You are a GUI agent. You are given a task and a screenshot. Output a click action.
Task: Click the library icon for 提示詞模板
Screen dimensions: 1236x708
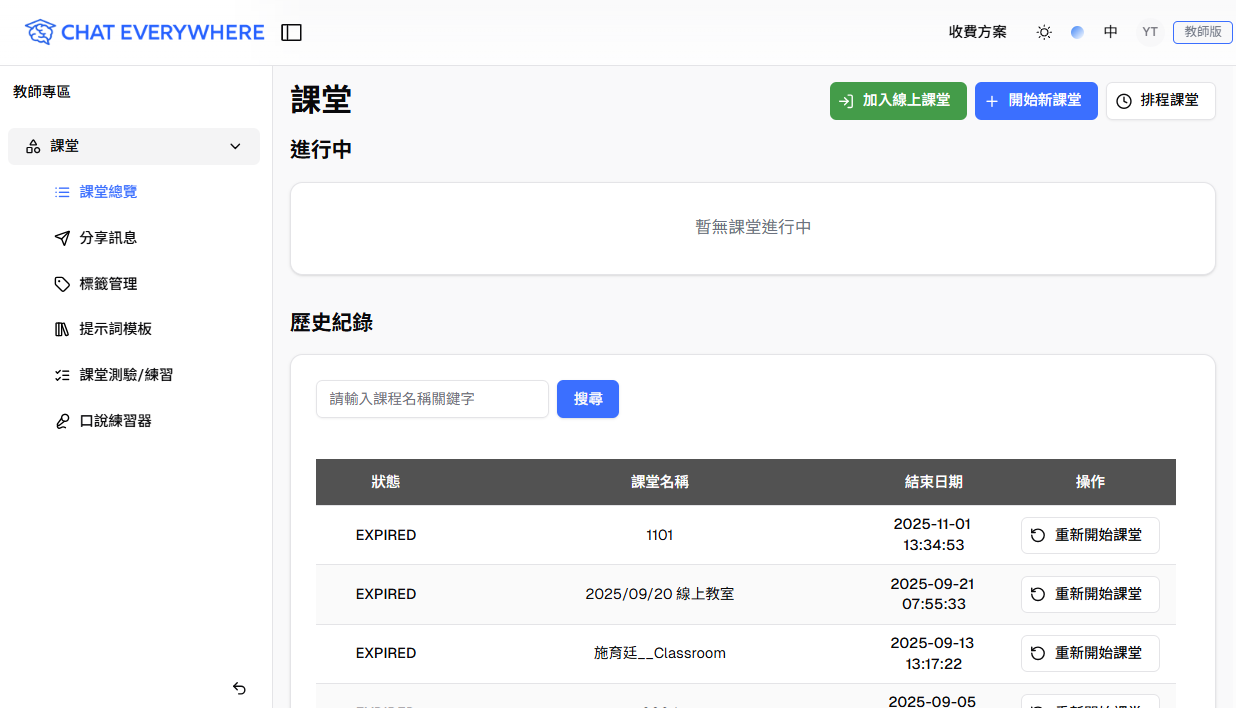(x=62, y=329)
